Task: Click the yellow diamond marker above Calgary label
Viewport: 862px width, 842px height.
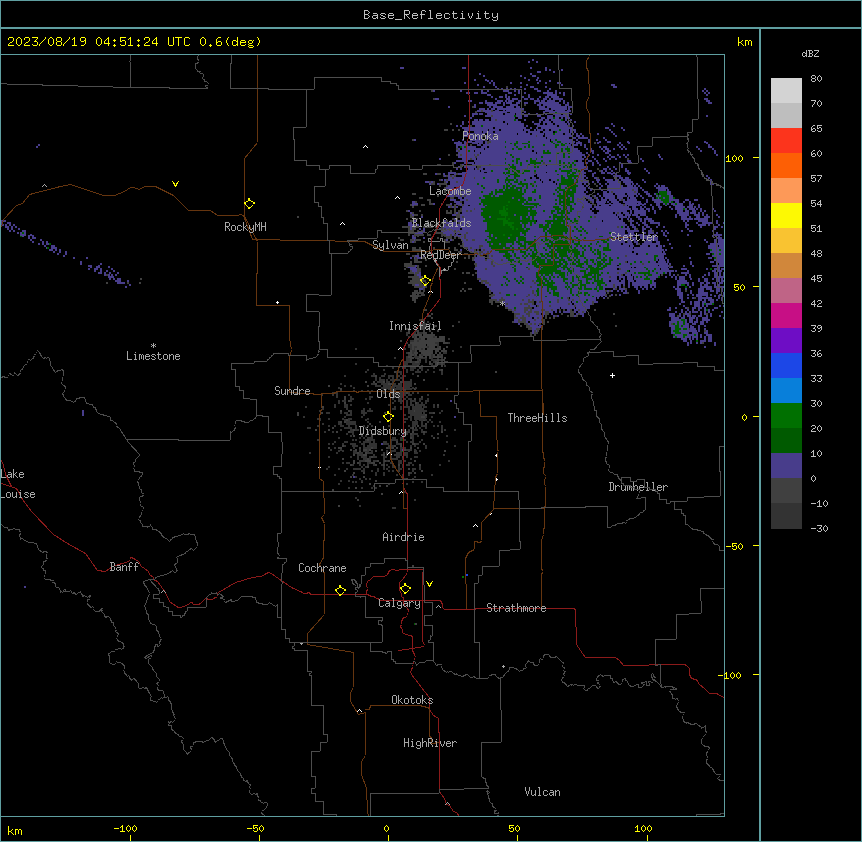Action: point(405,589)
